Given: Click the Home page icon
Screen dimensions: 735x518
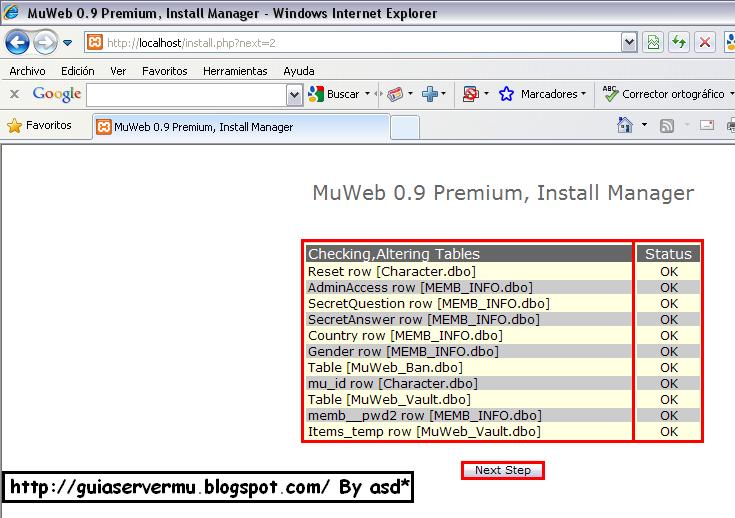Looking at the screenshot, I should coord(625,125).
